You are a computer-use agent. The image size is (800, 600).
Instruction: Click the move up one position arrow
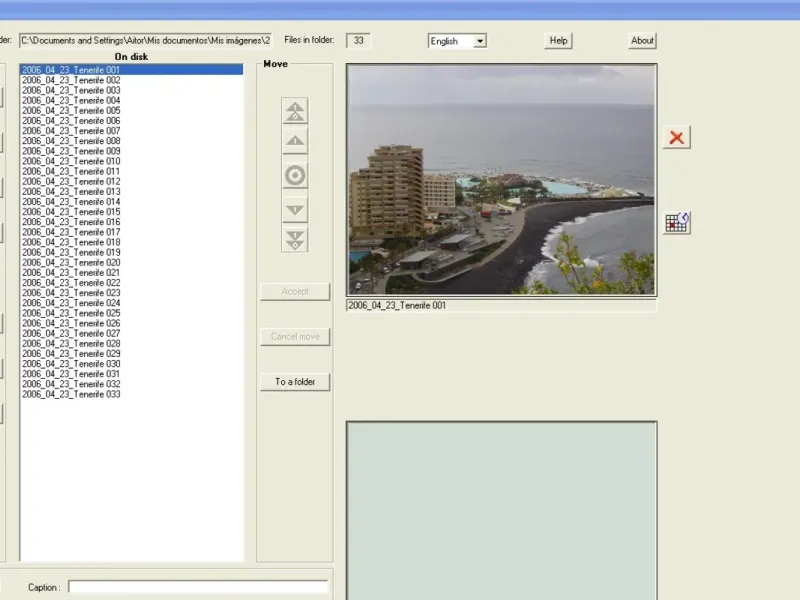295,141
